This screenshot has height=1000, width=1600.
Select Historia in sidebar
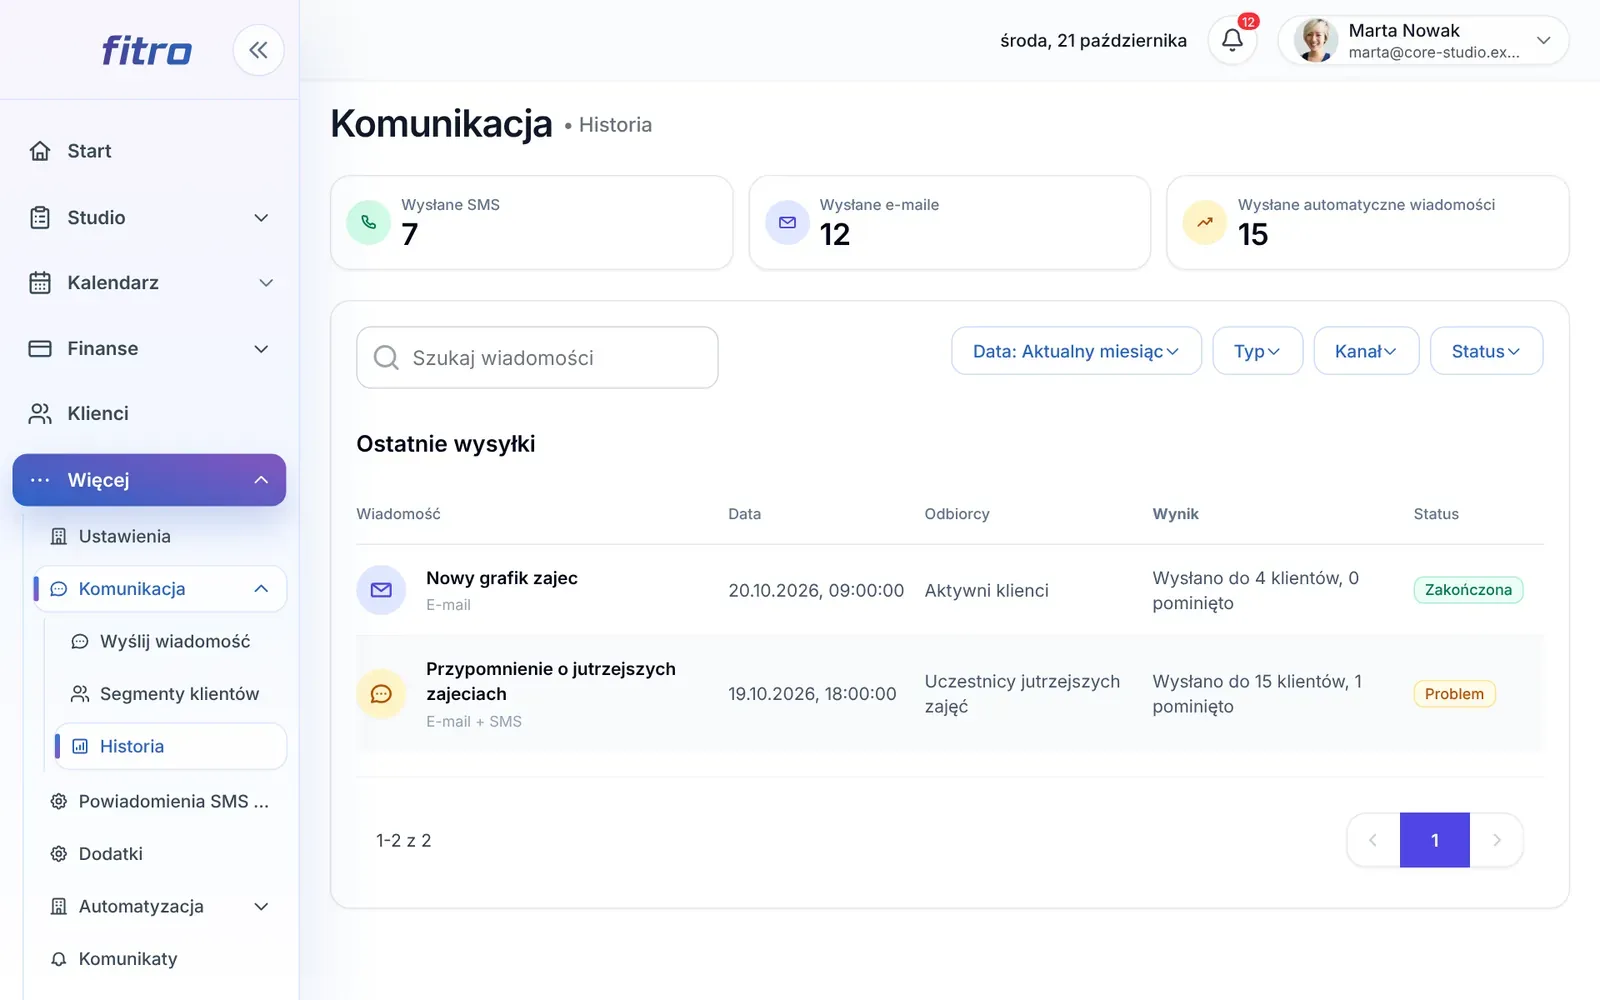(171, 747)
